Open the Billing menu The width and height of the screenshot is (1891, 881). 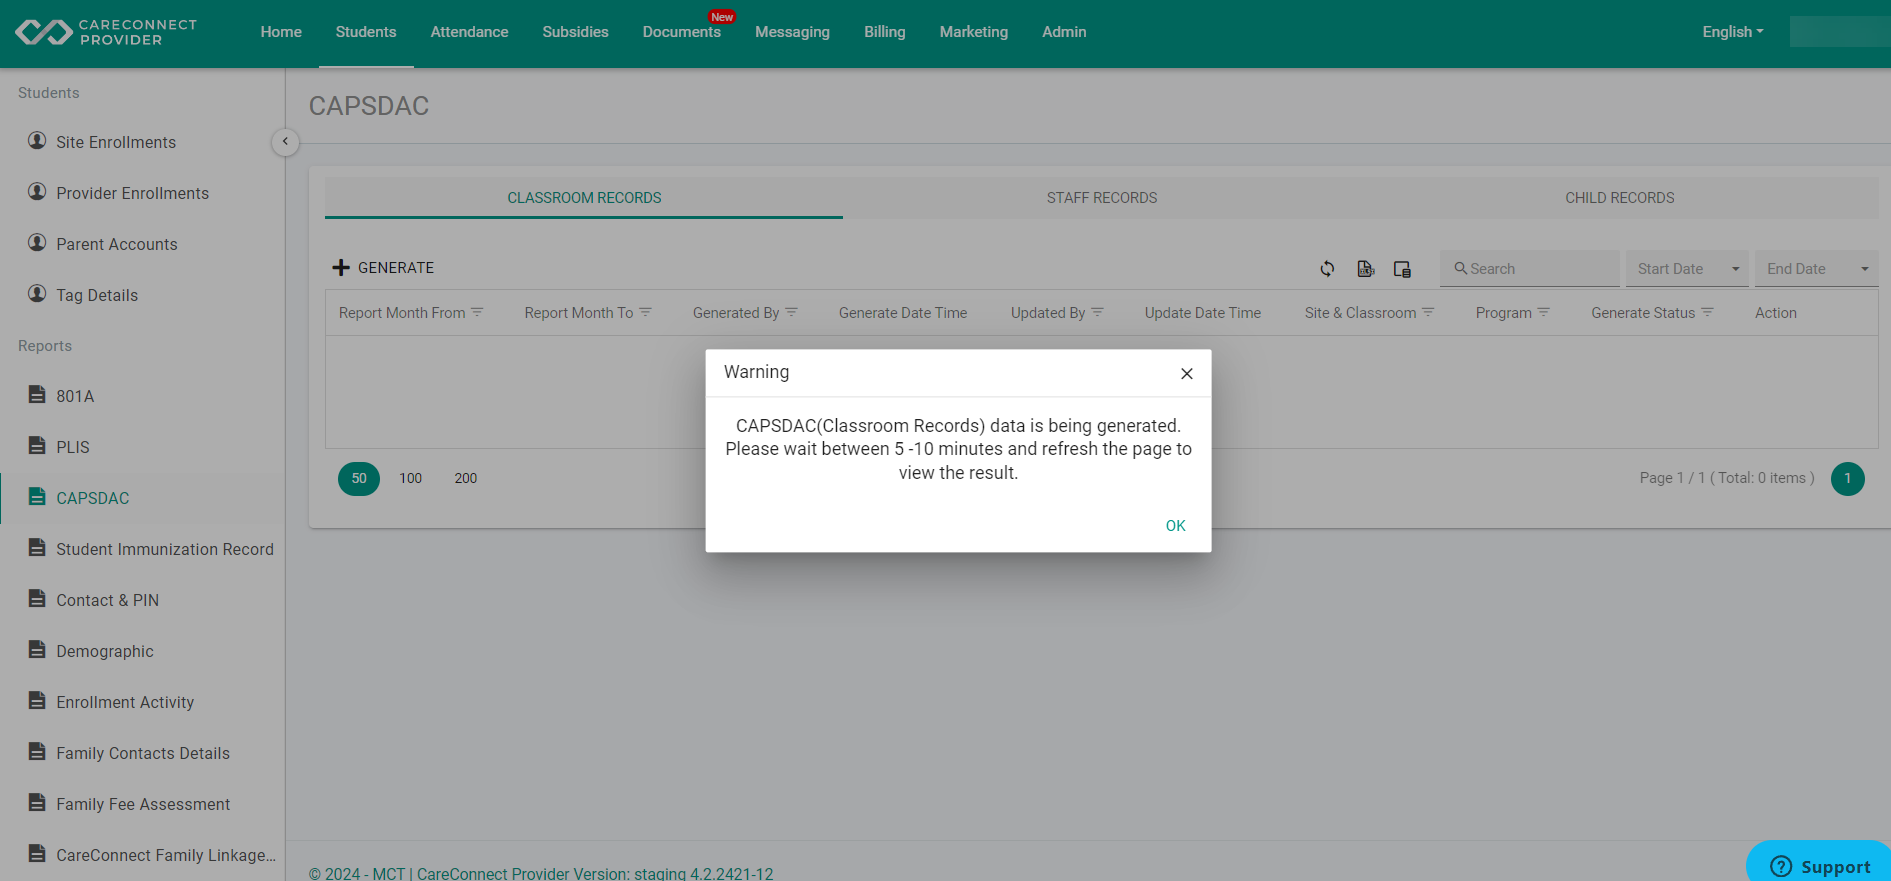tap(884, 32)
